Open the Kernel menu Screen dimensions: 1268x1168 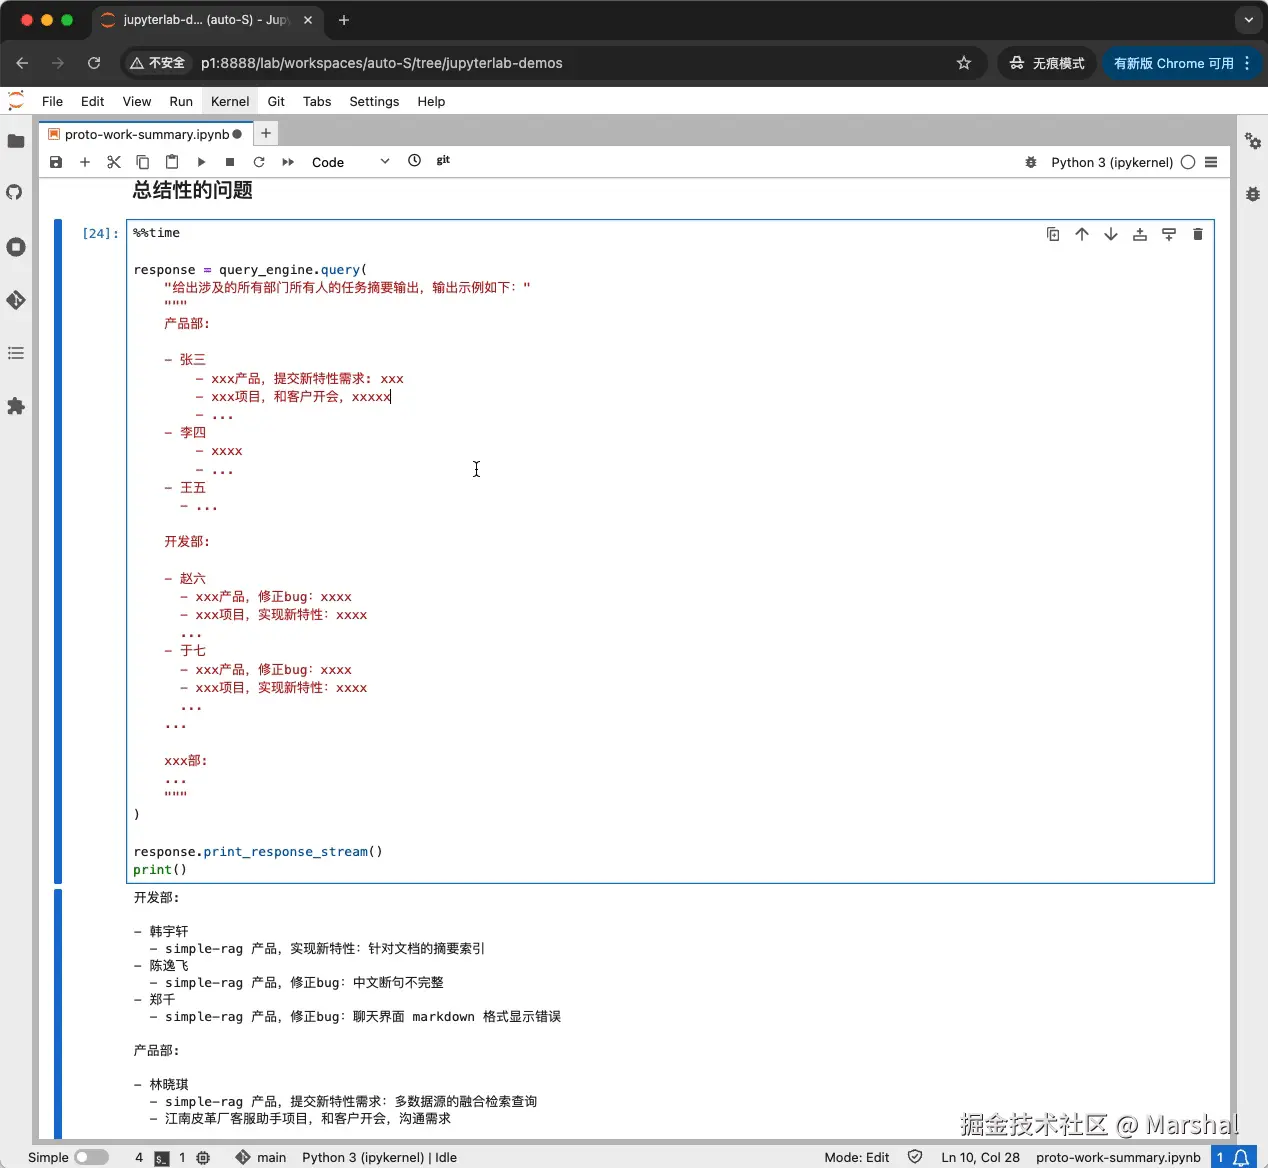click(229, 101)
